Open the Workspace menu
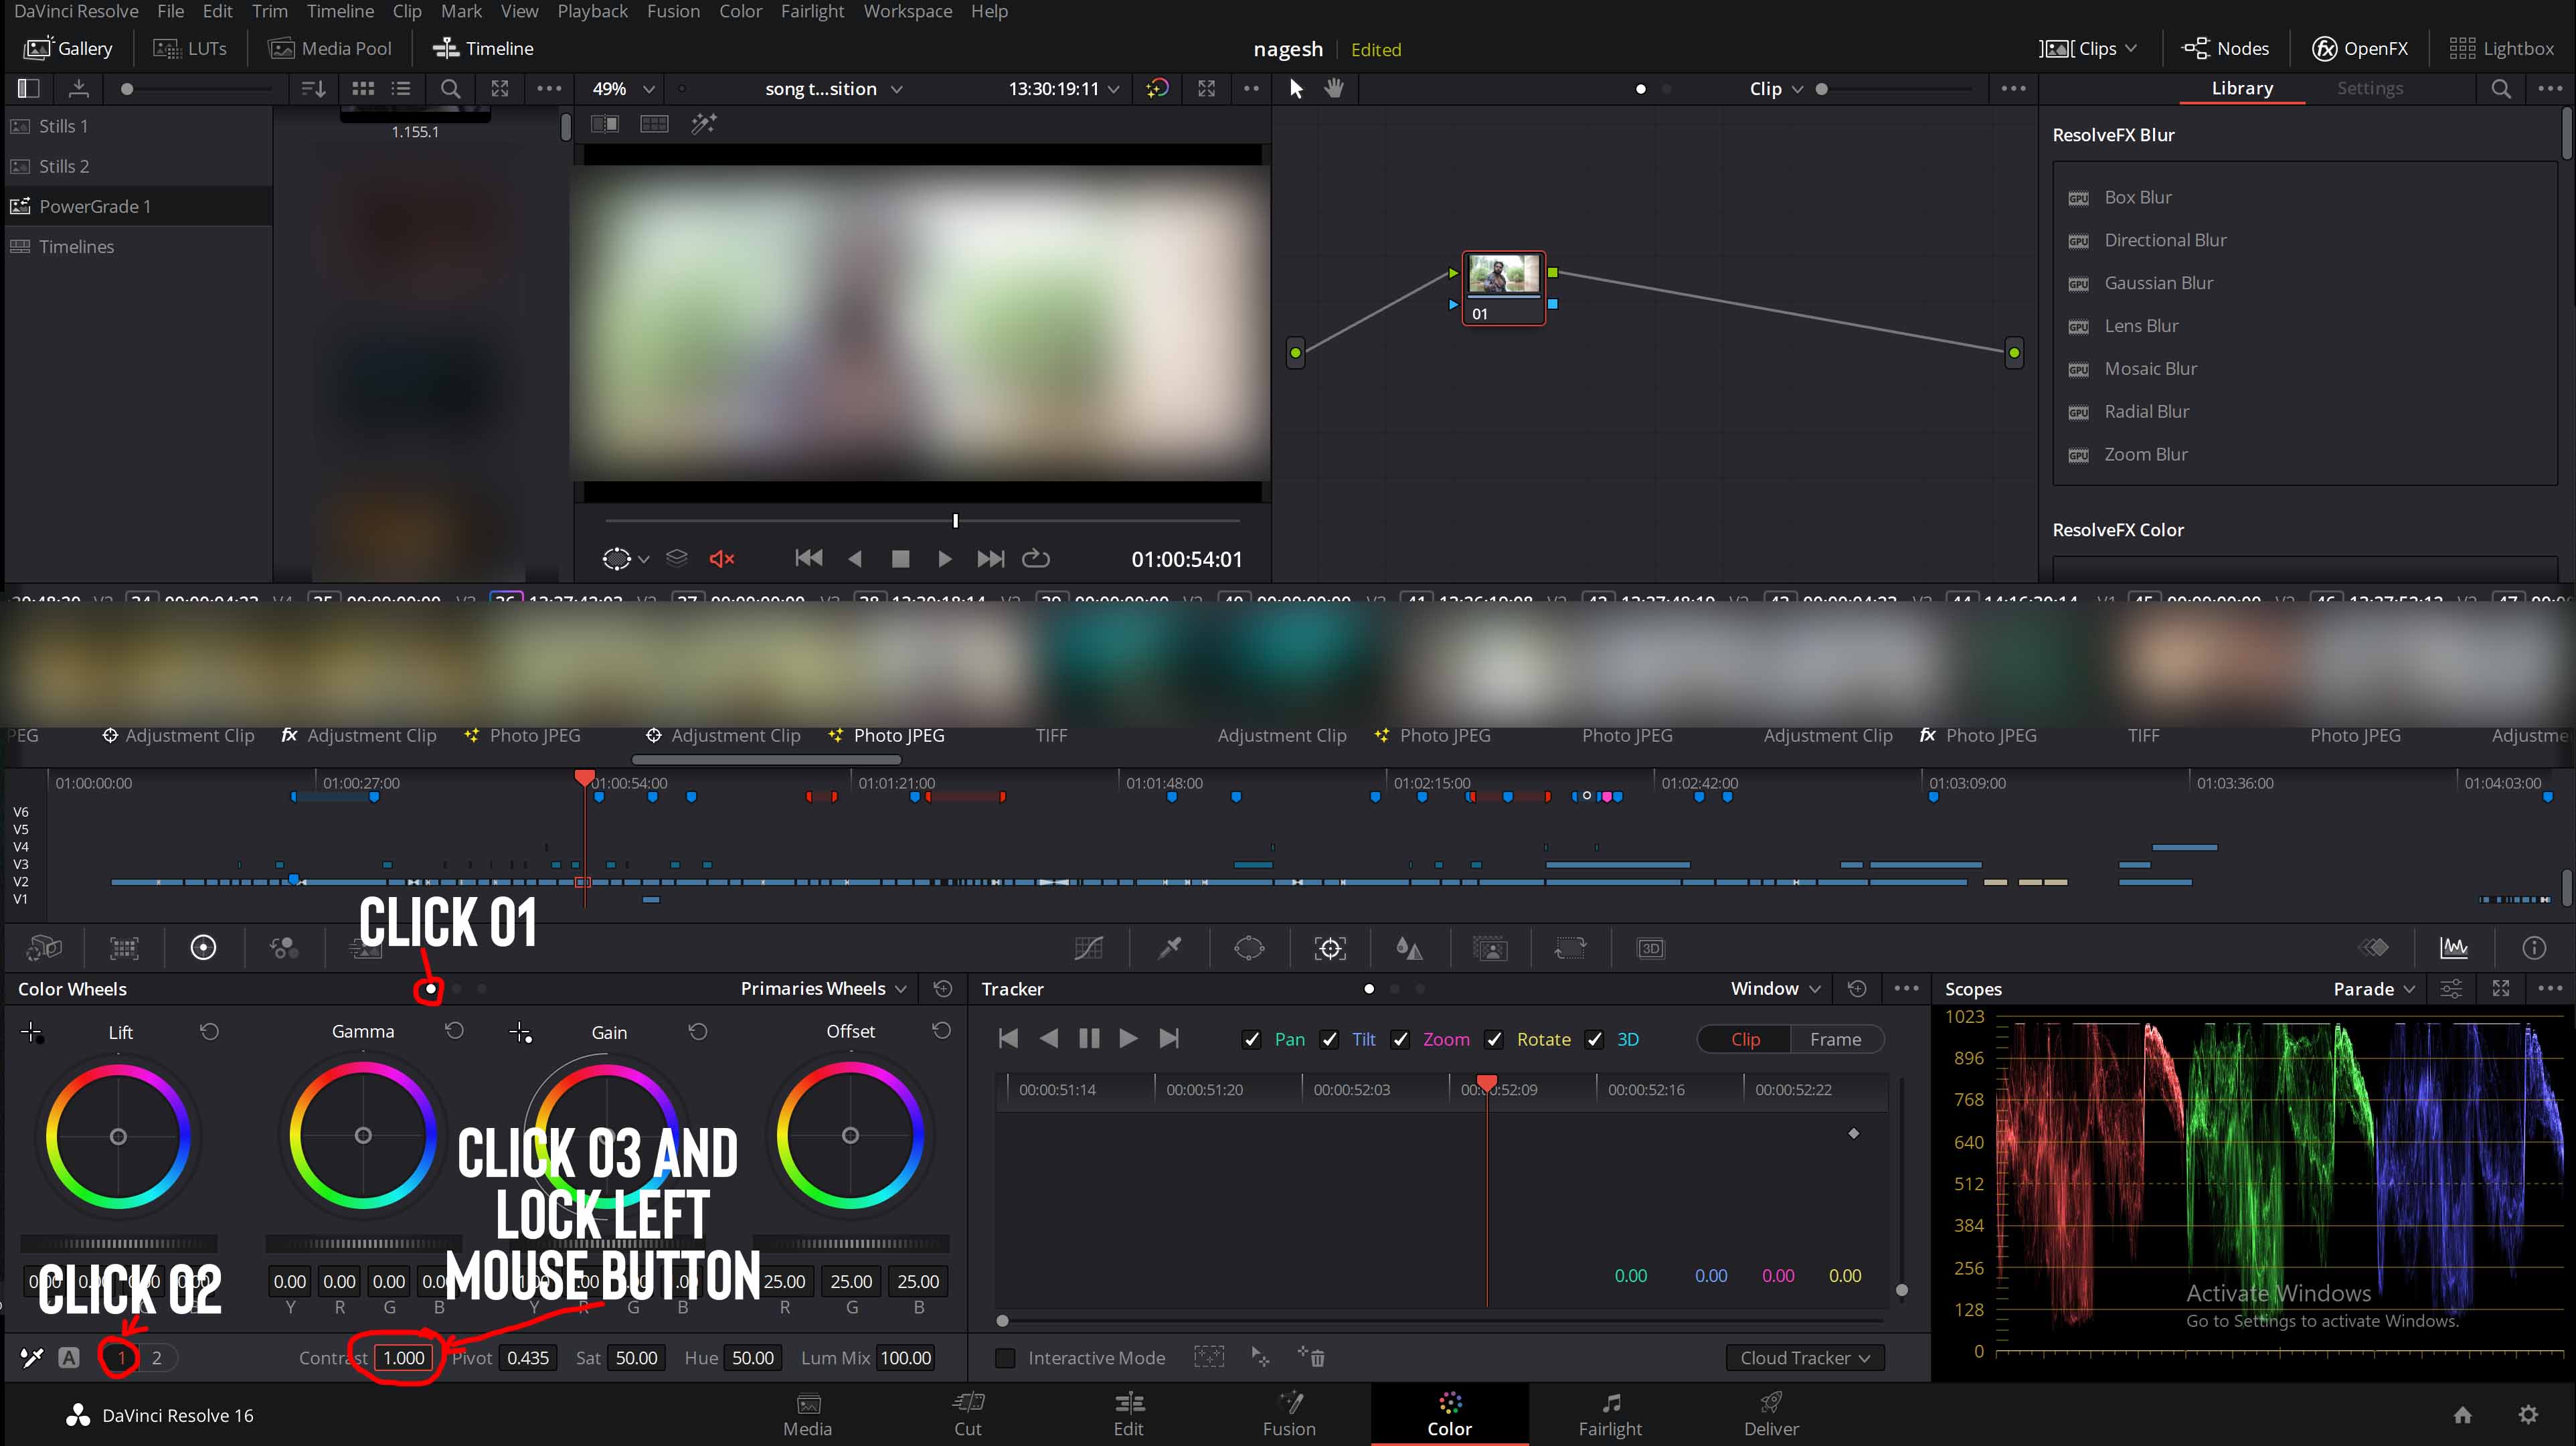Viewport: 2576px width, 1446px height. pyautogui.click(x=907, y=11)
